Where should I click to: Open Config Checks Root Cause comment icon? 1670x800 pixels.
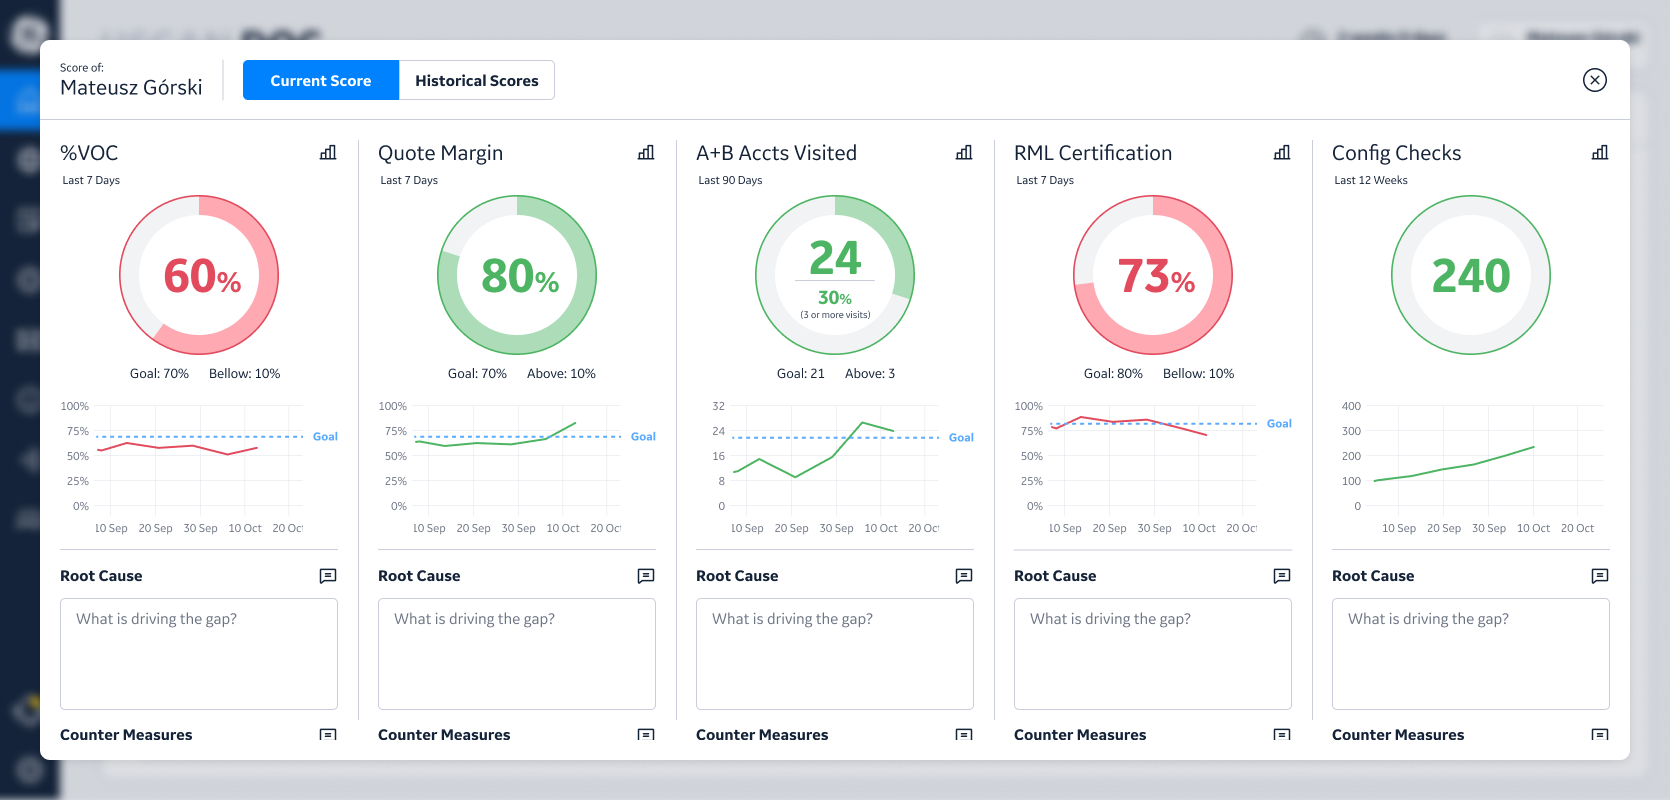pyautogui.click(x=1600, y=576)
